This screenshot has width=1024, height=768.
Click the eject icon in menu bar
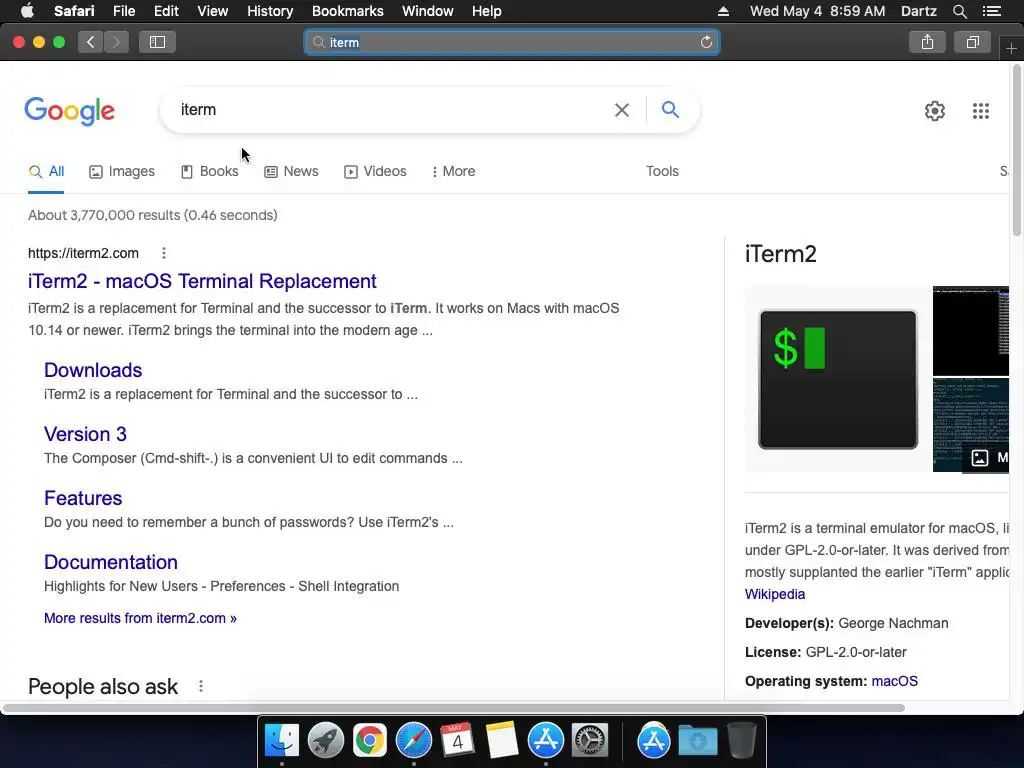pos(723,11)
